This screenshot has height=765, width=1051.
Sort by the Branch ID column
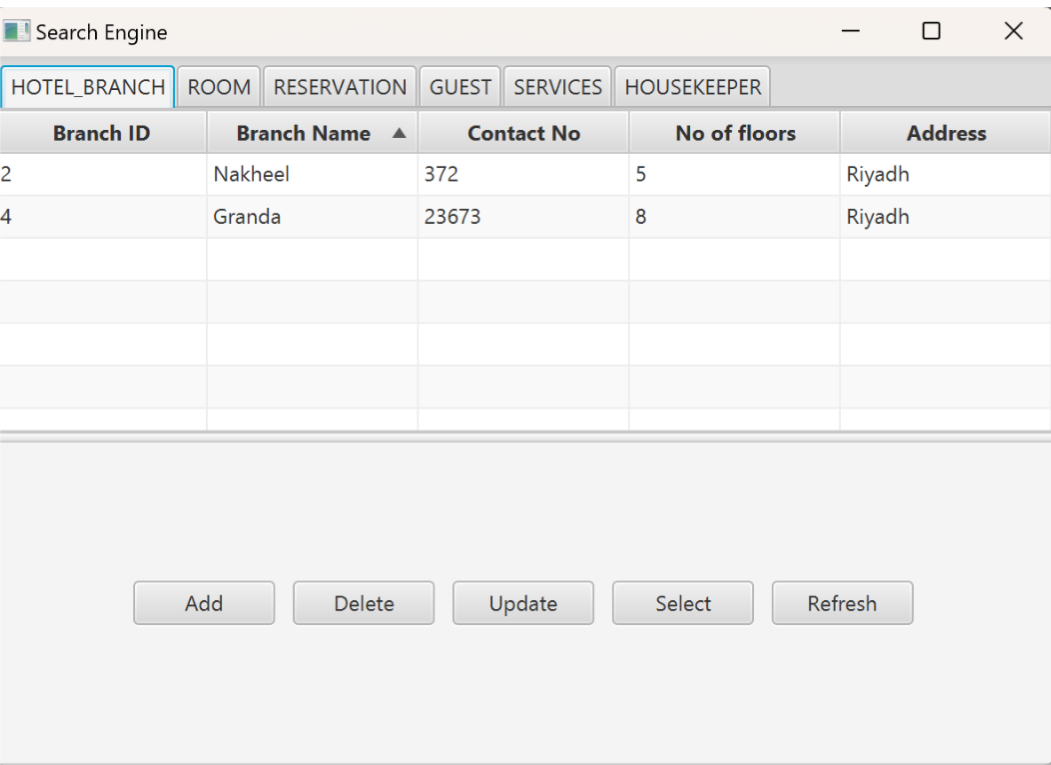[100, 132]
